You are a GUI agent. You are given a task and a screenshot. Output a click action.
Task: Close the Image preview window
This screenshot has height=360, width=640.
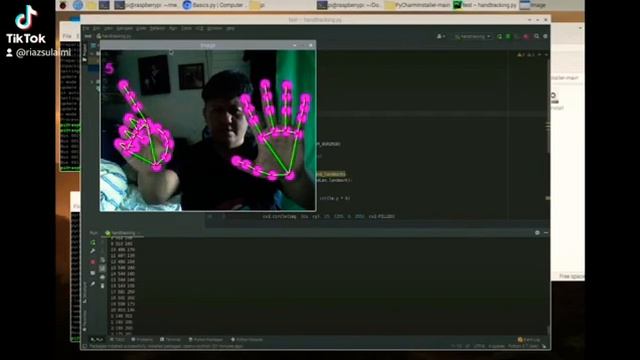(311, 45)
